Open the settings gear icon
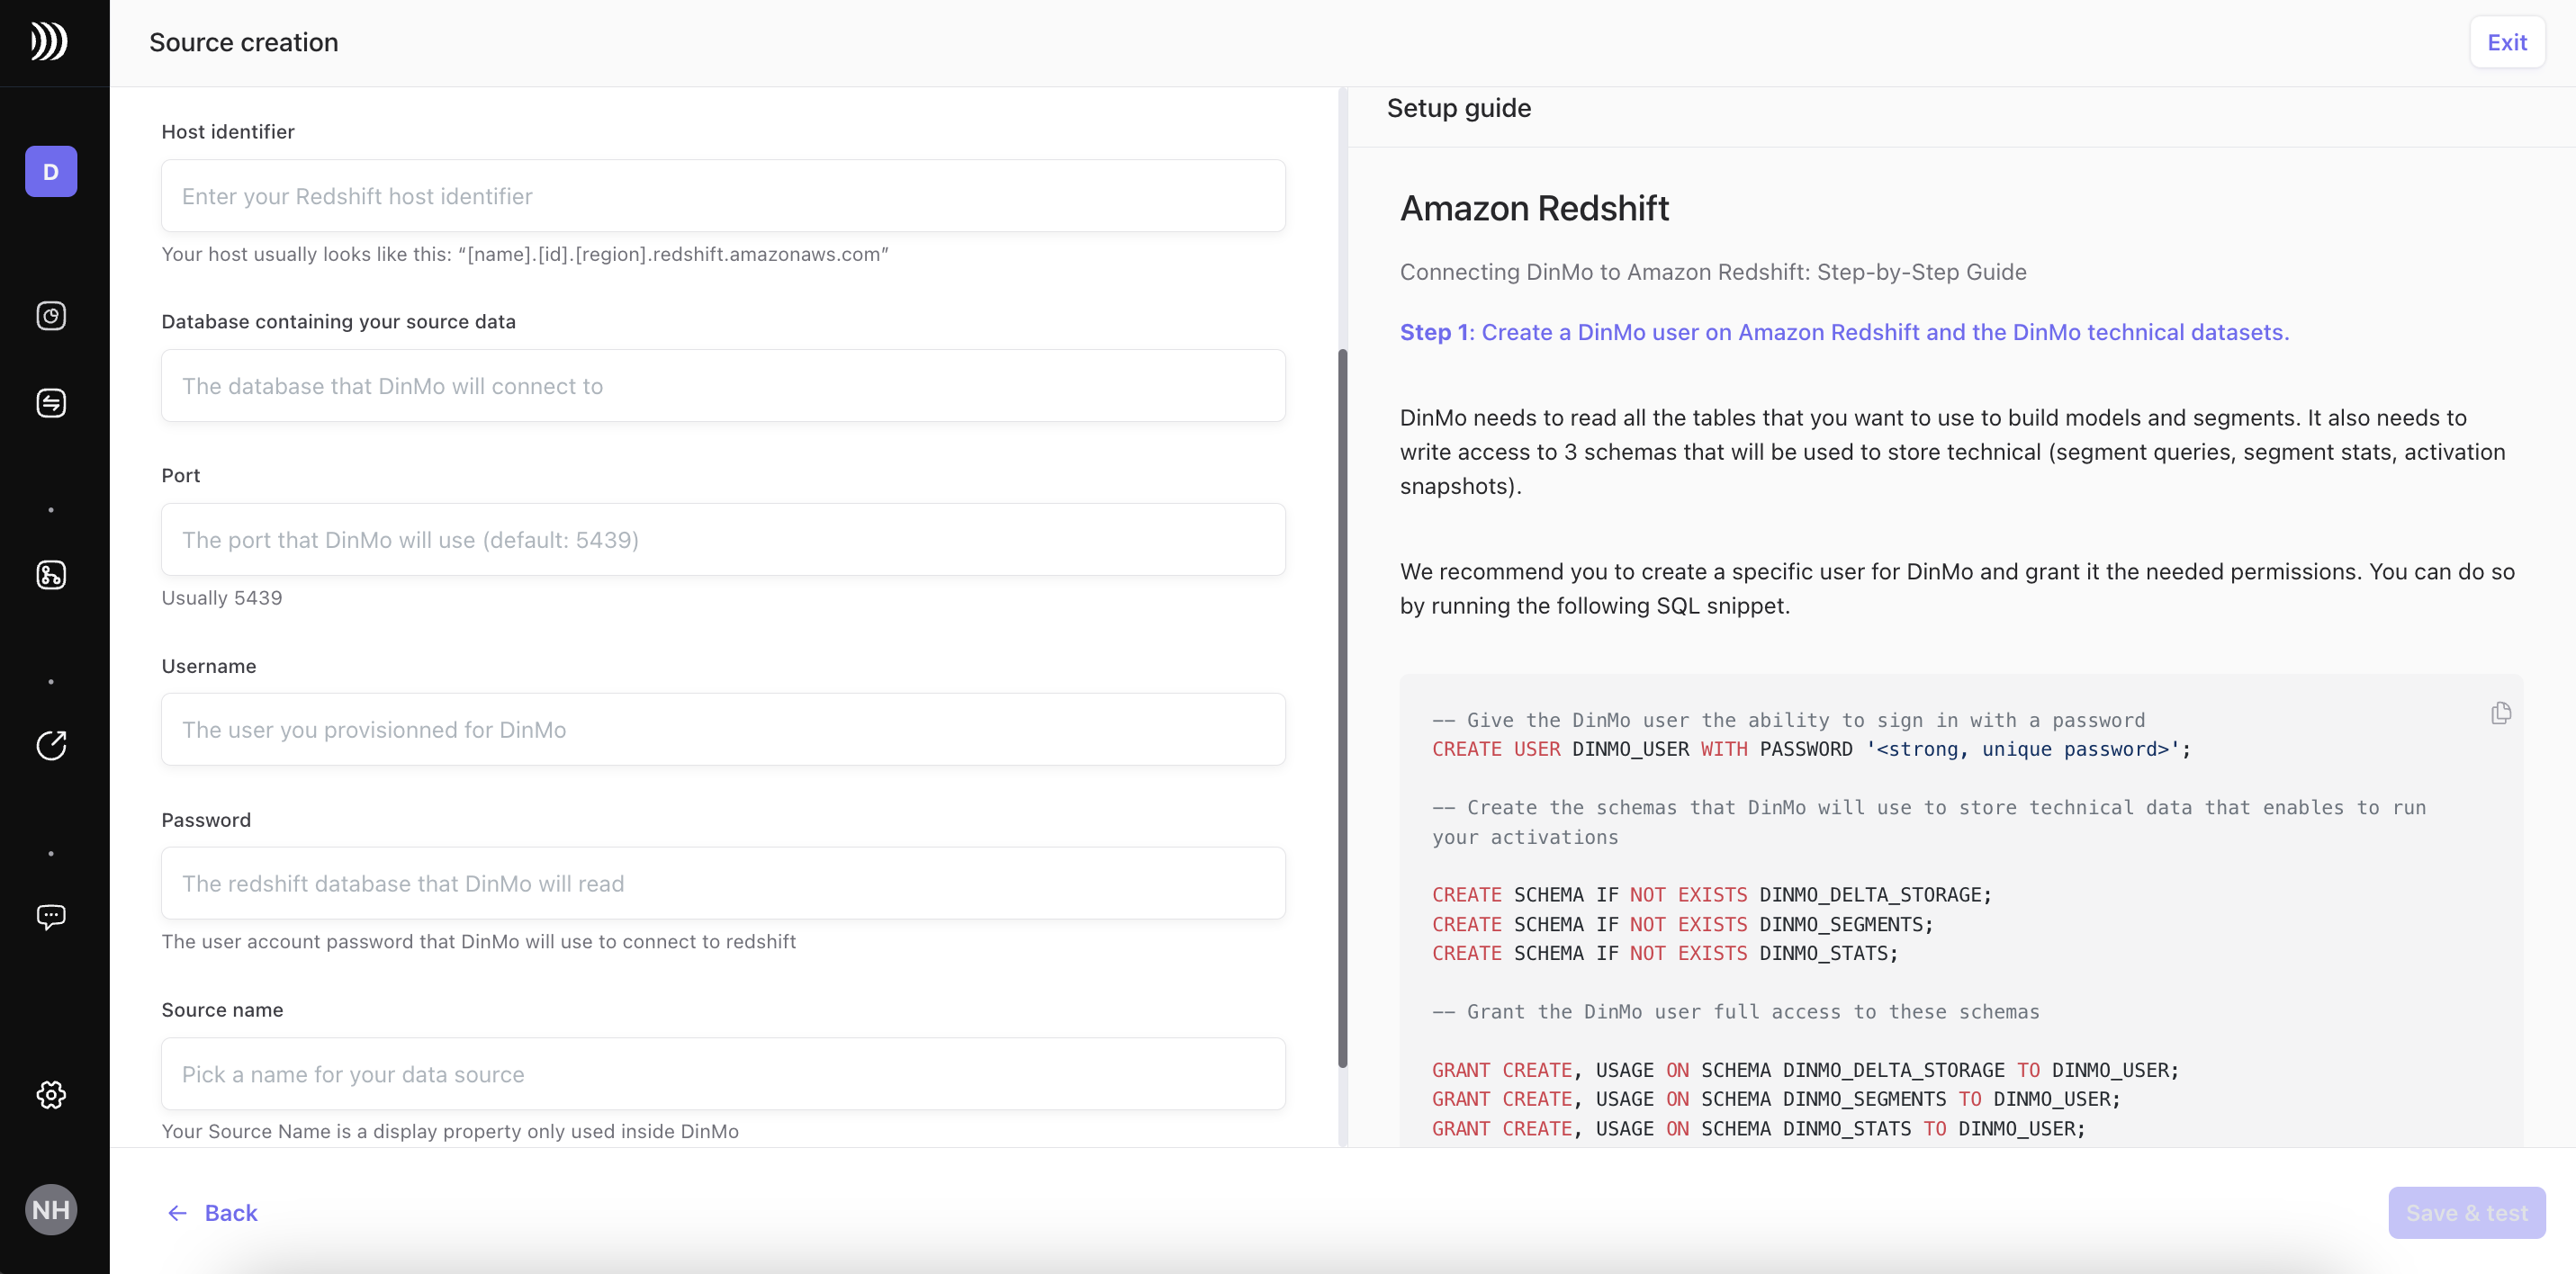 click(x=51, y=1095)
